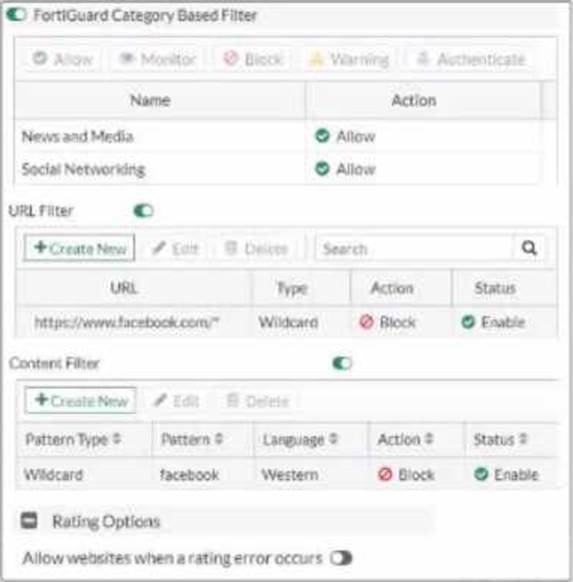Click the green Allow icon for News and Media
This screenshot has height=582, width=573.
322,136
